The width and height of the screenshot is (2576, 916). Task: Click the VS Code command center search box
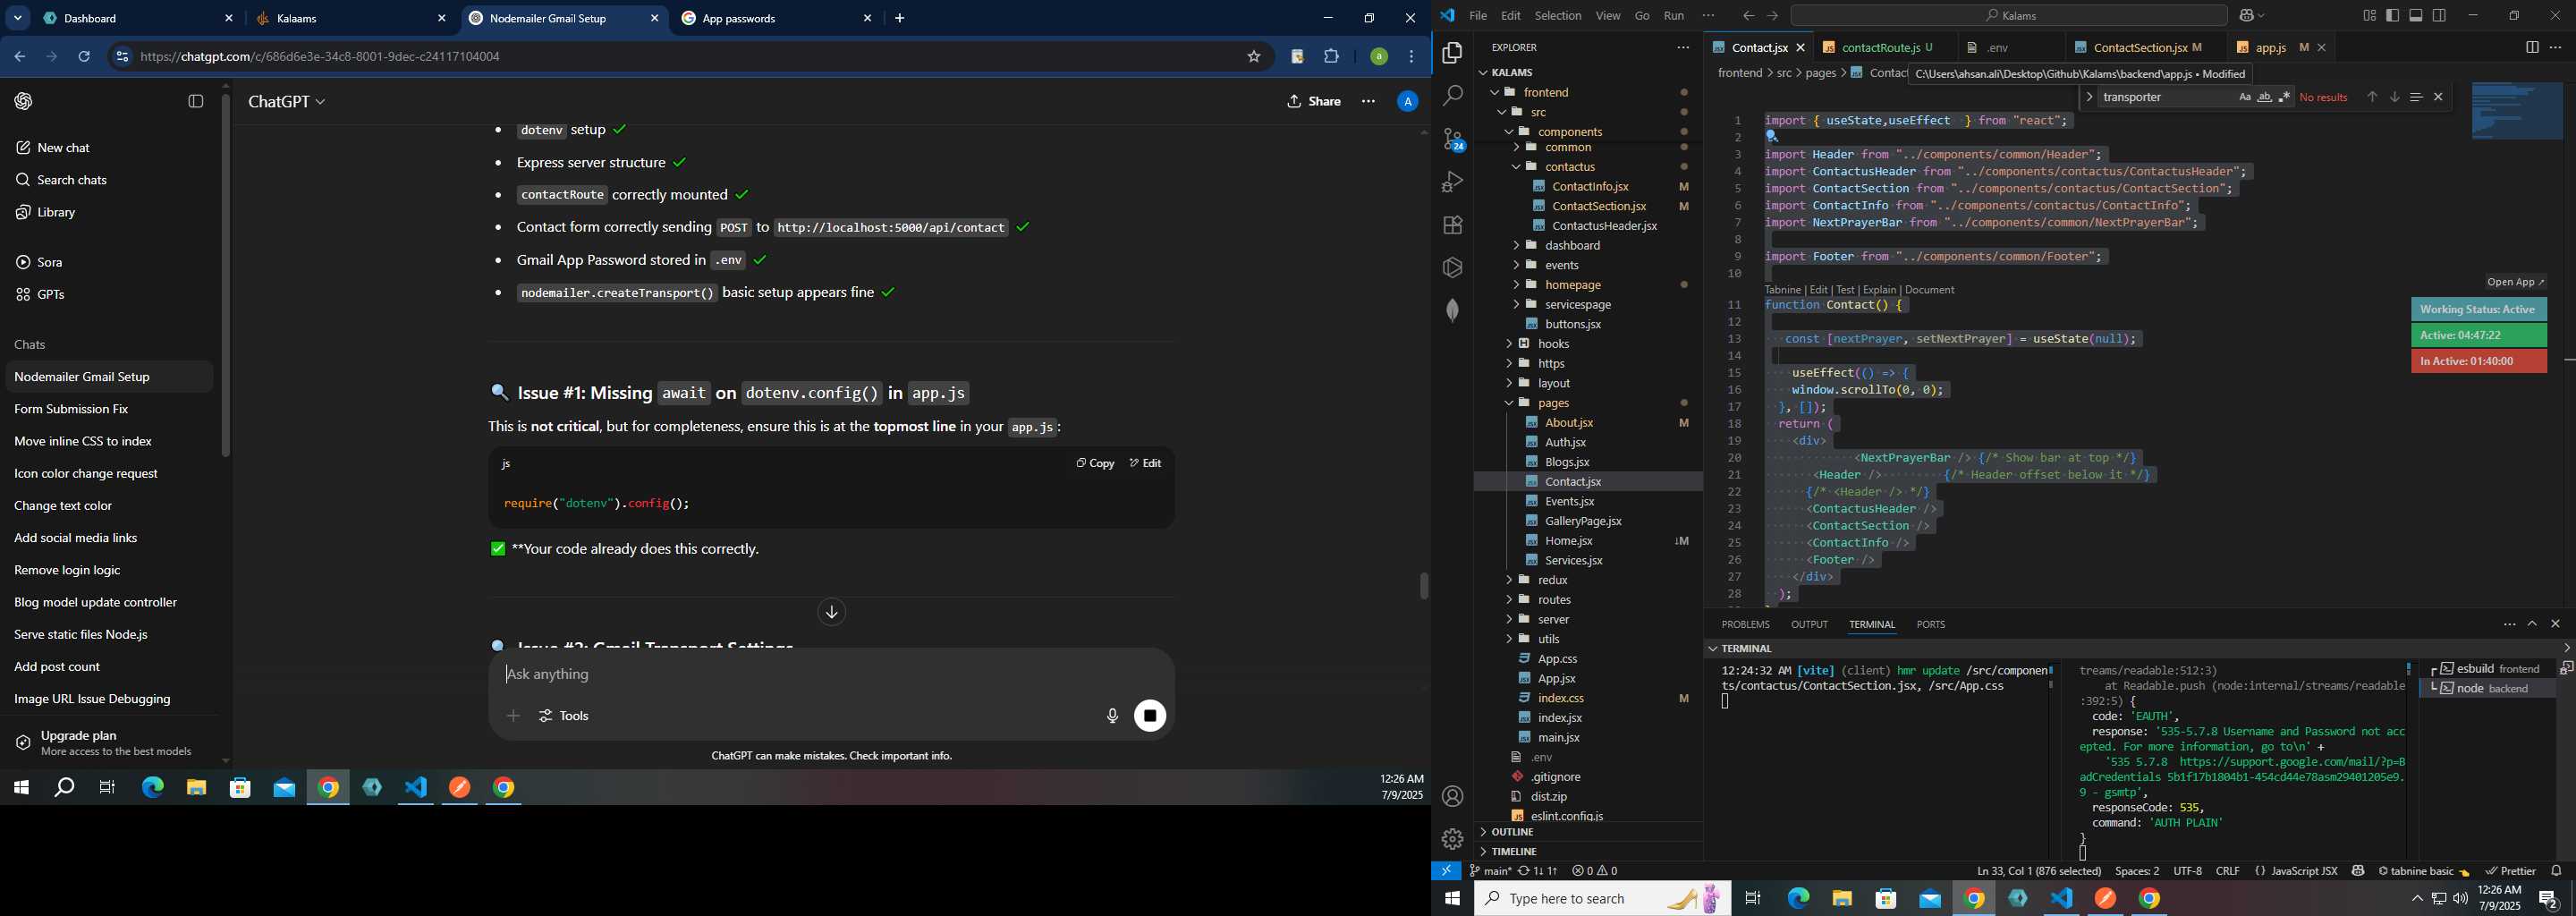point(2008,16)
